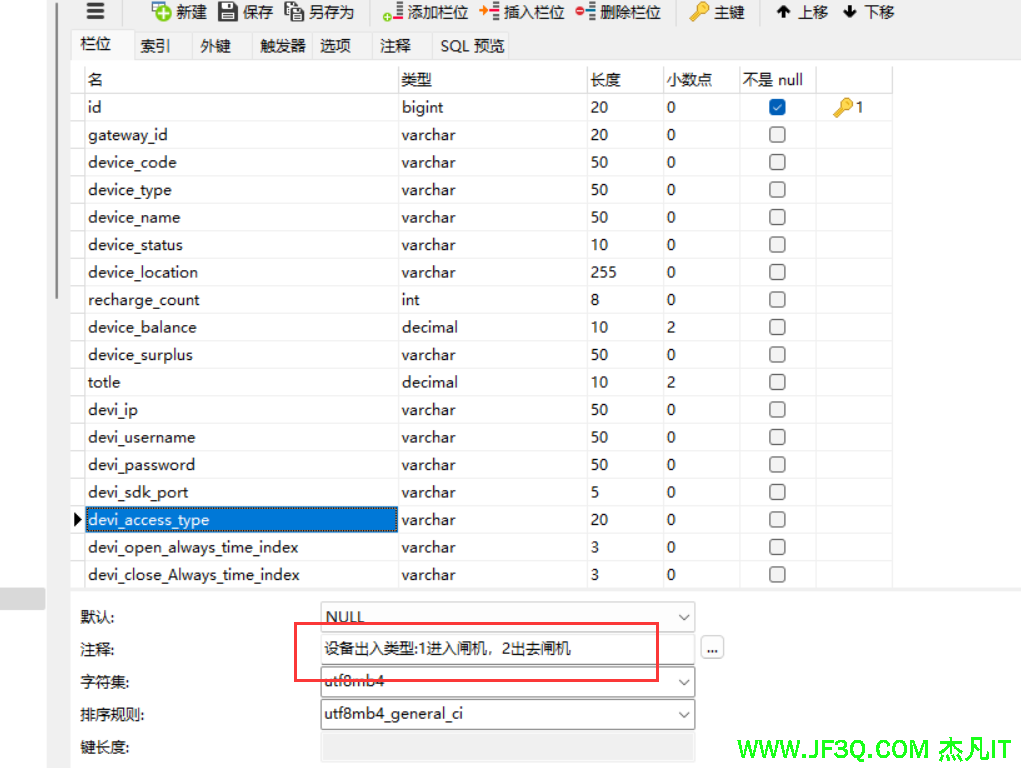Screen dimensions: 1021x768
Task: Uncheck the not-null checkbox for id
Action: 777,107
